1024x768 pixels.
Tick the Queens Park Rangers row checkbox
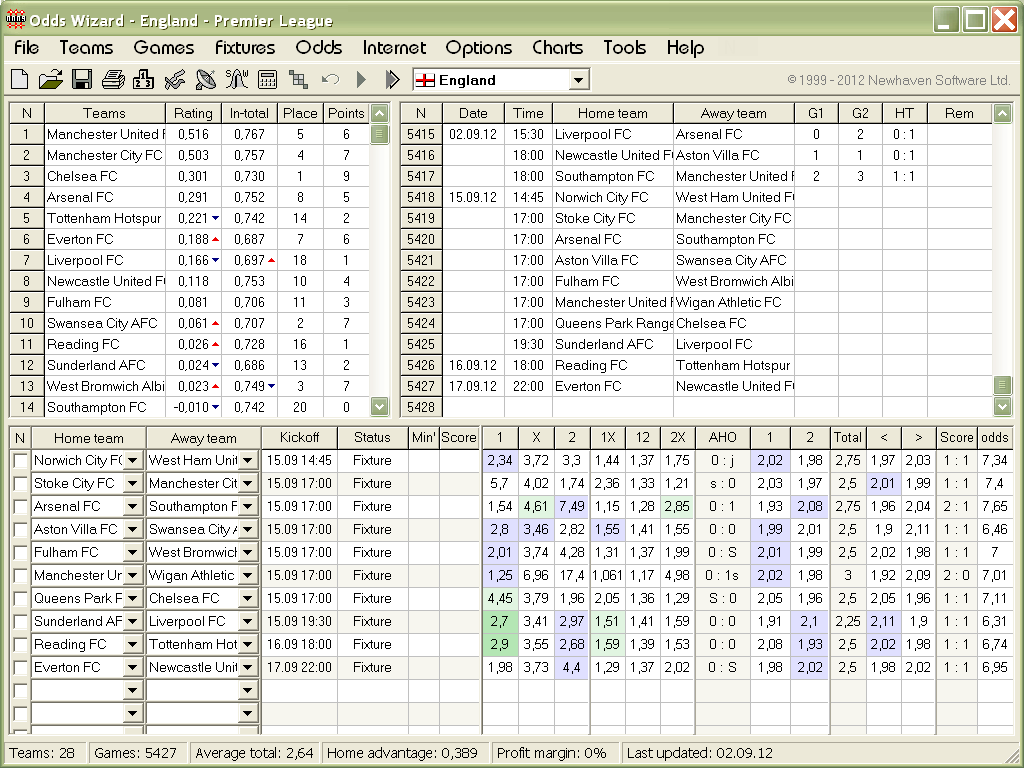[21, 599]
